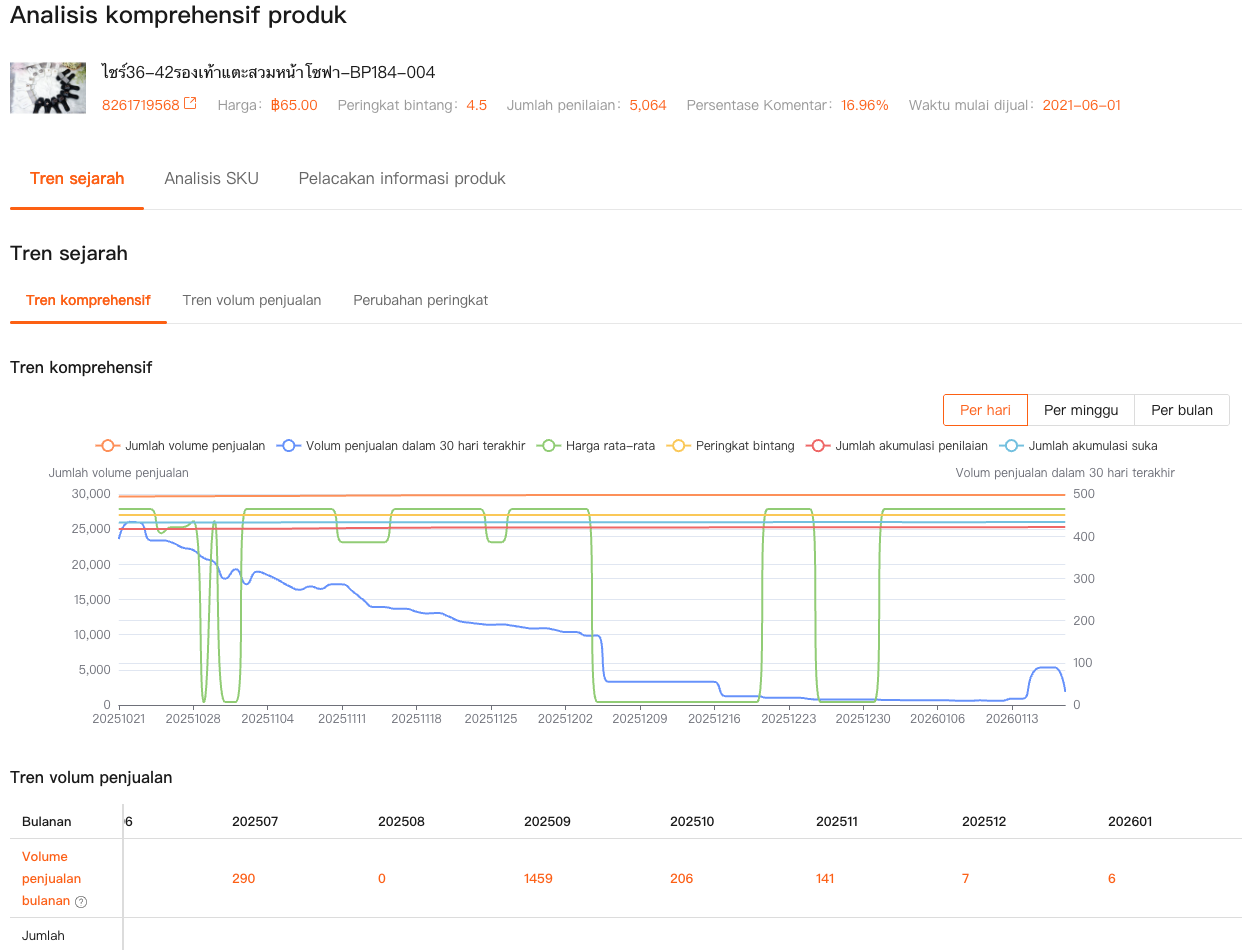Switch chart to Per bulan
Screen dimensions: 1248x950
(1182, 410)
